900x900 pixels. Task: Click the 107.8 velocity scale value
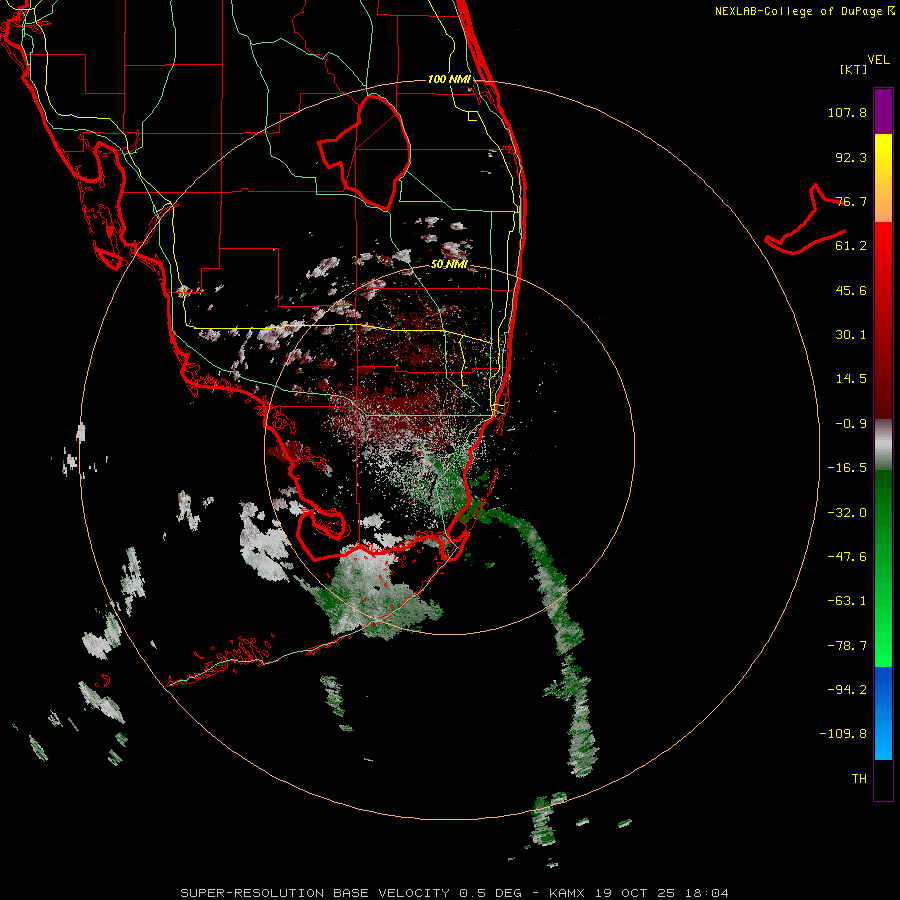click(x=847, y=112)
